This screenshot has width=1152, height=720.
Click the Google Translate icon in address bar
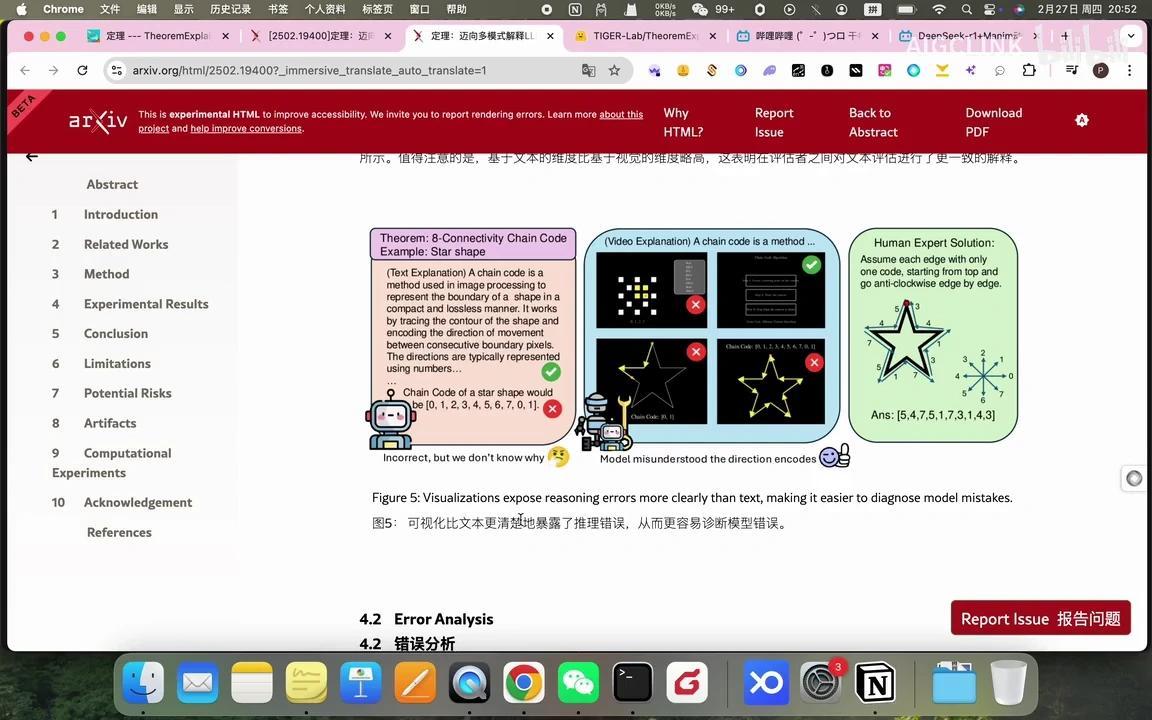click(588, 70)
